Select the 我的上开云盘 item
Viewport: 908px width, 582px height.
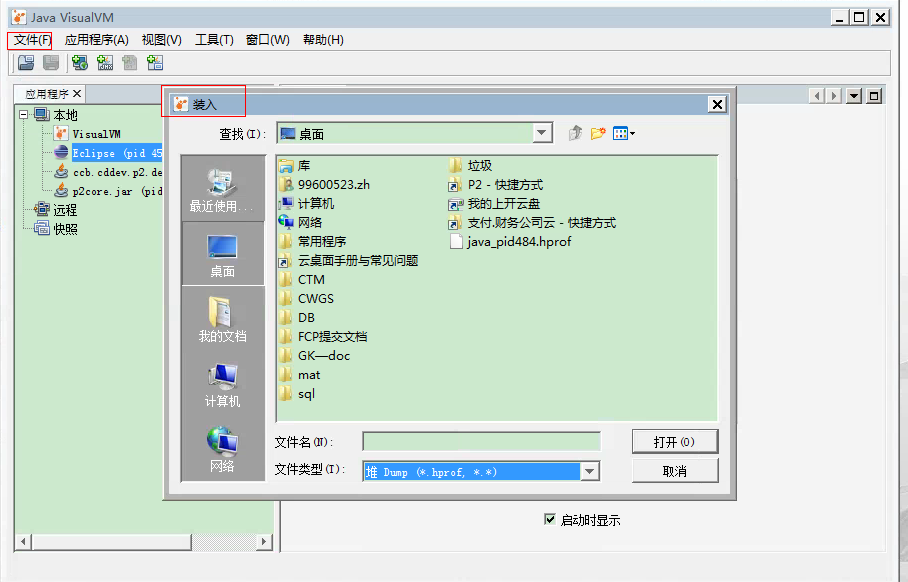tap(495, 204)
